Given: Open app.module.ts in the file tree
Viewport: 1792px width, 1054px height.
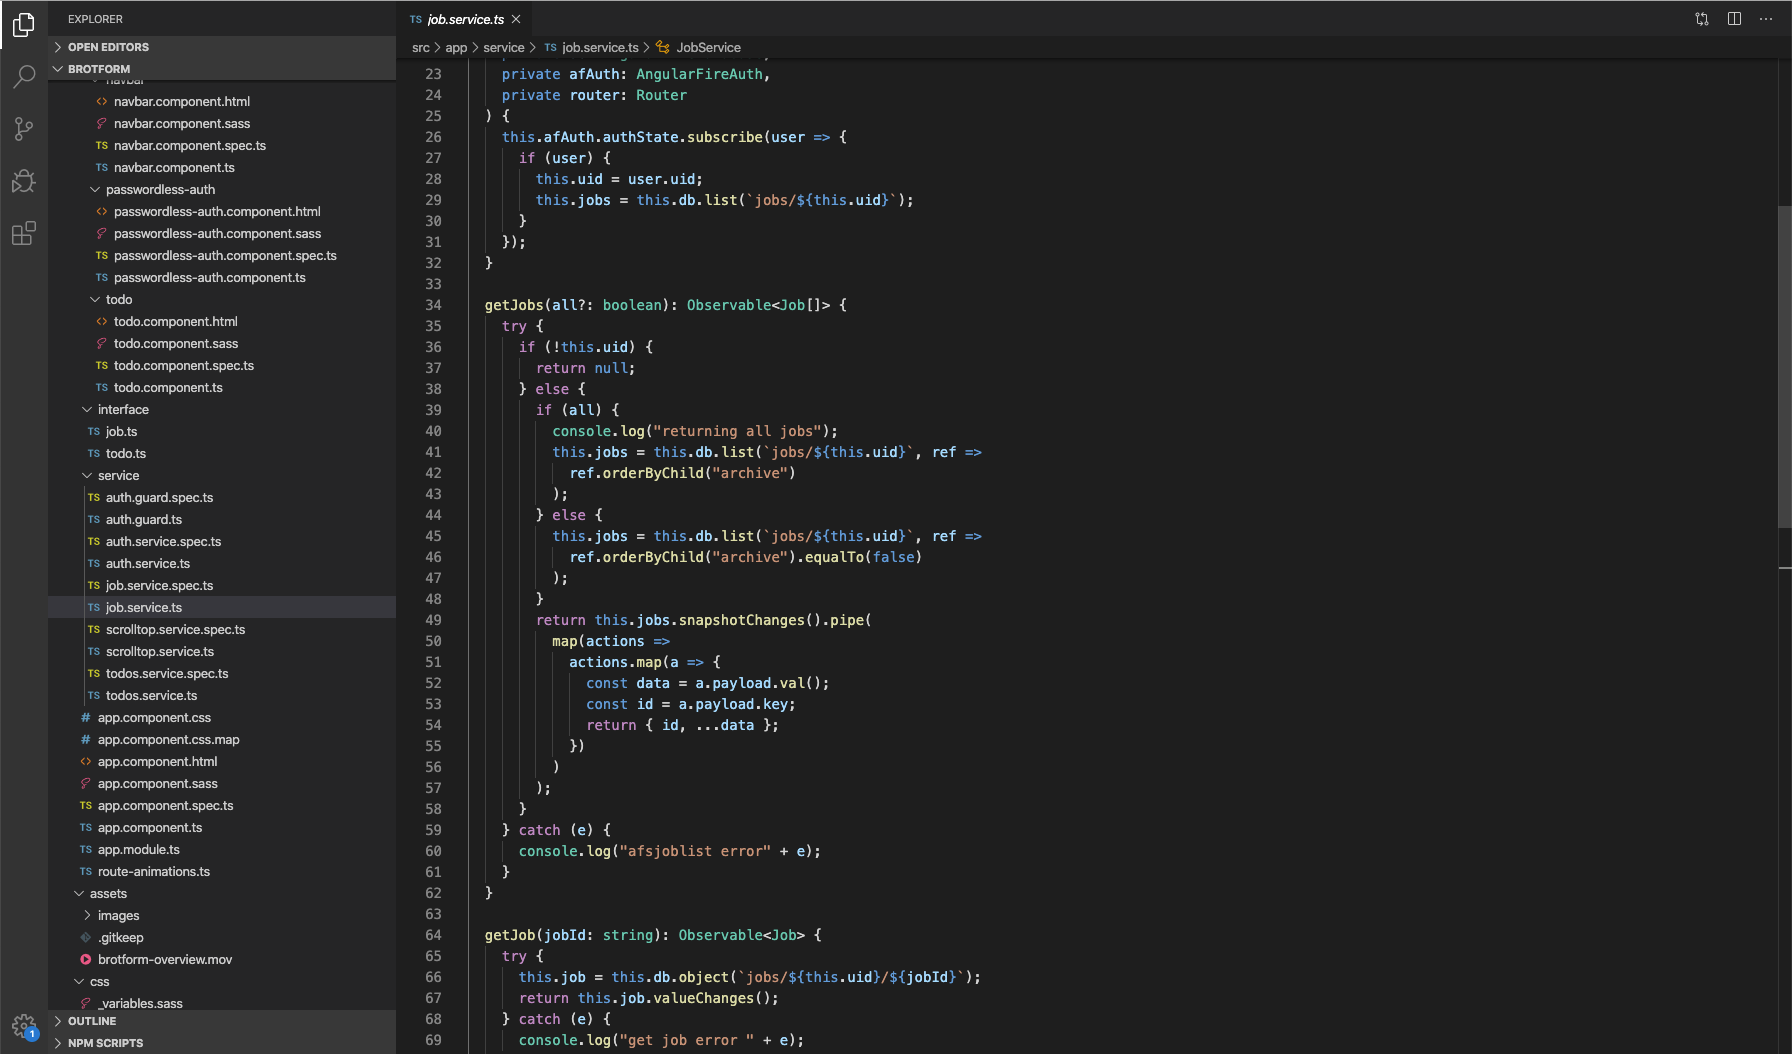Looking at the screenshot, I should tap(139, 849).
